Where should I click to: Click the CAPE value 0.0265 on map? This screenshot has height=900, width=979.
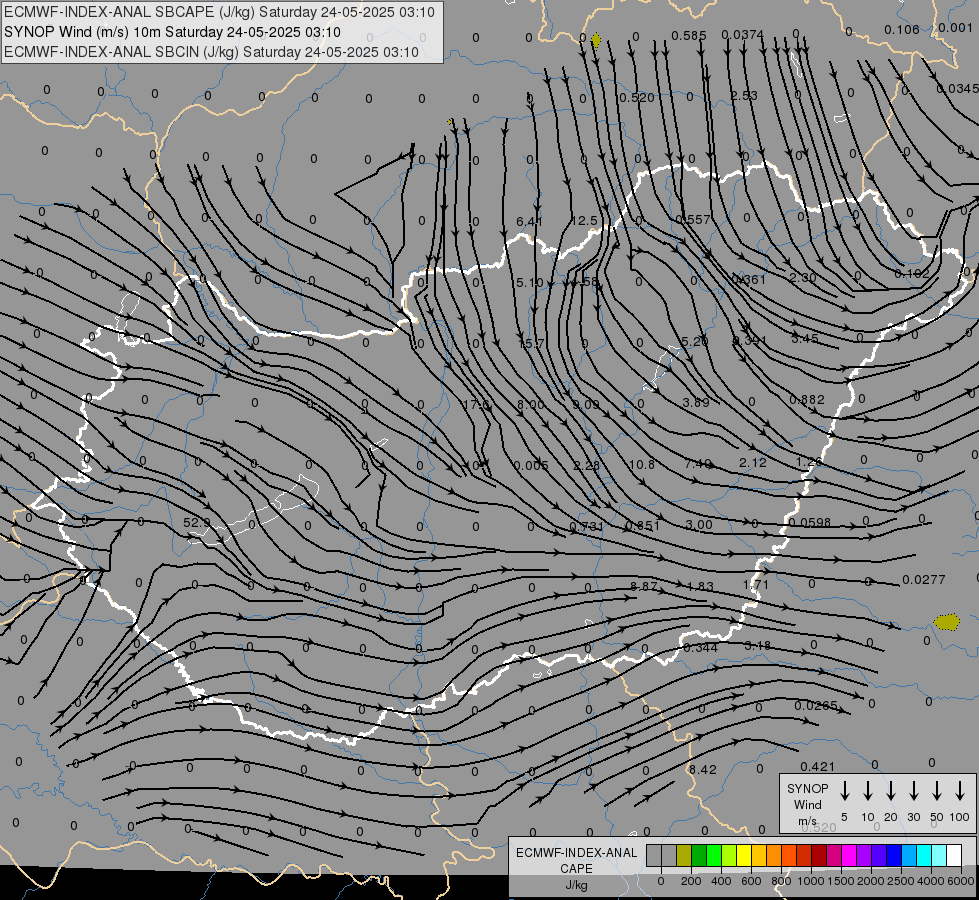[816, 706]
